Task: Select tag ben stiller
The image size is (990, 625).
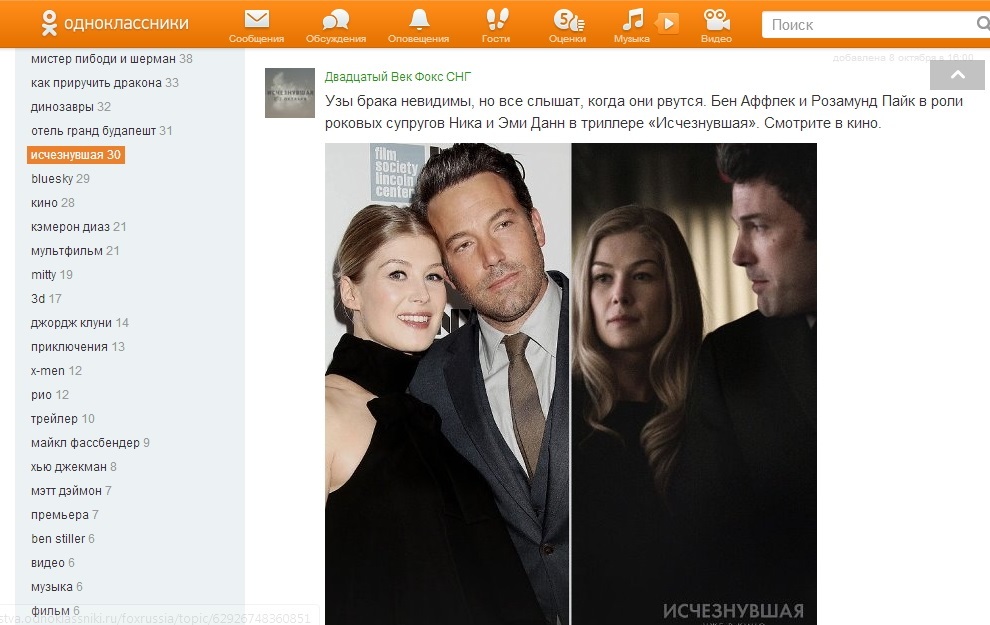Action: click(x=63, y=539)
